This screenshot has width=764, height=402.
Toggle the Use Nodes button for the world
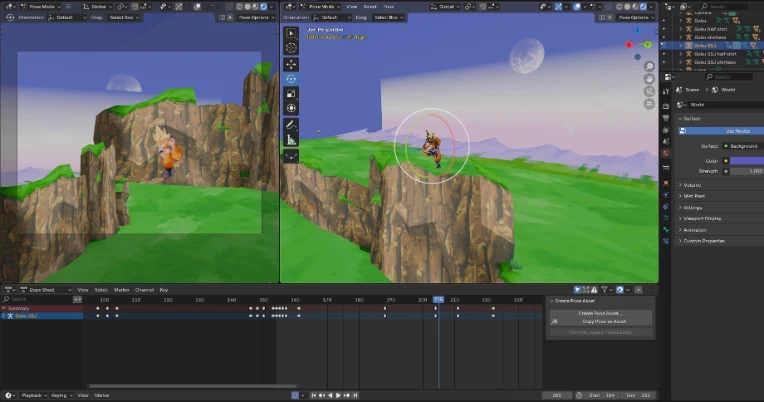click(x=721, y=131)
